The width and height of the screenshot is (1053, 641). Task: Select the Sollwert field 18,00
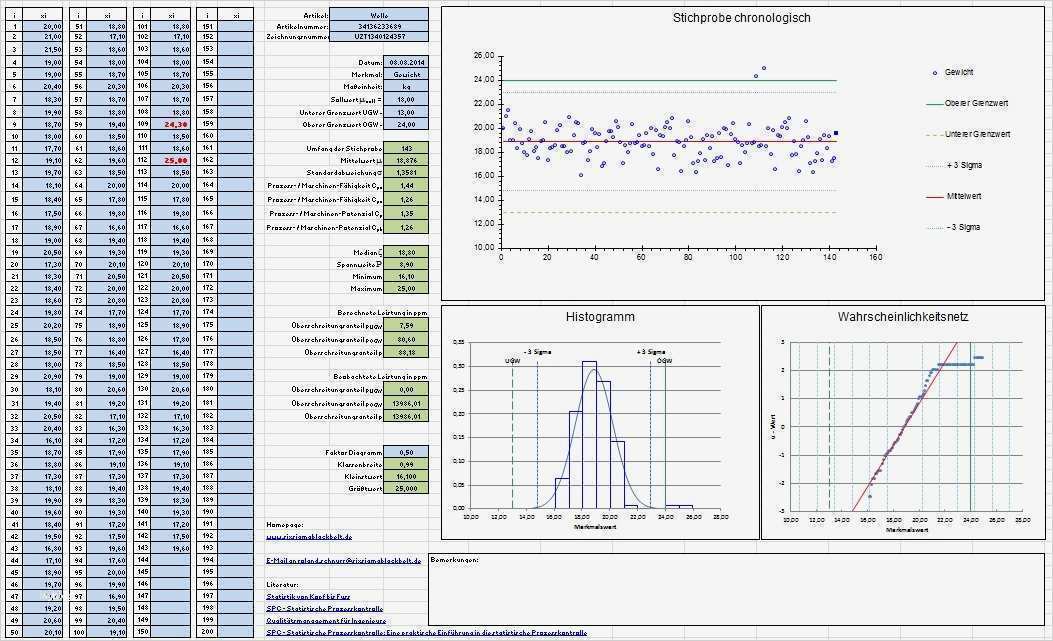[406, 99]
